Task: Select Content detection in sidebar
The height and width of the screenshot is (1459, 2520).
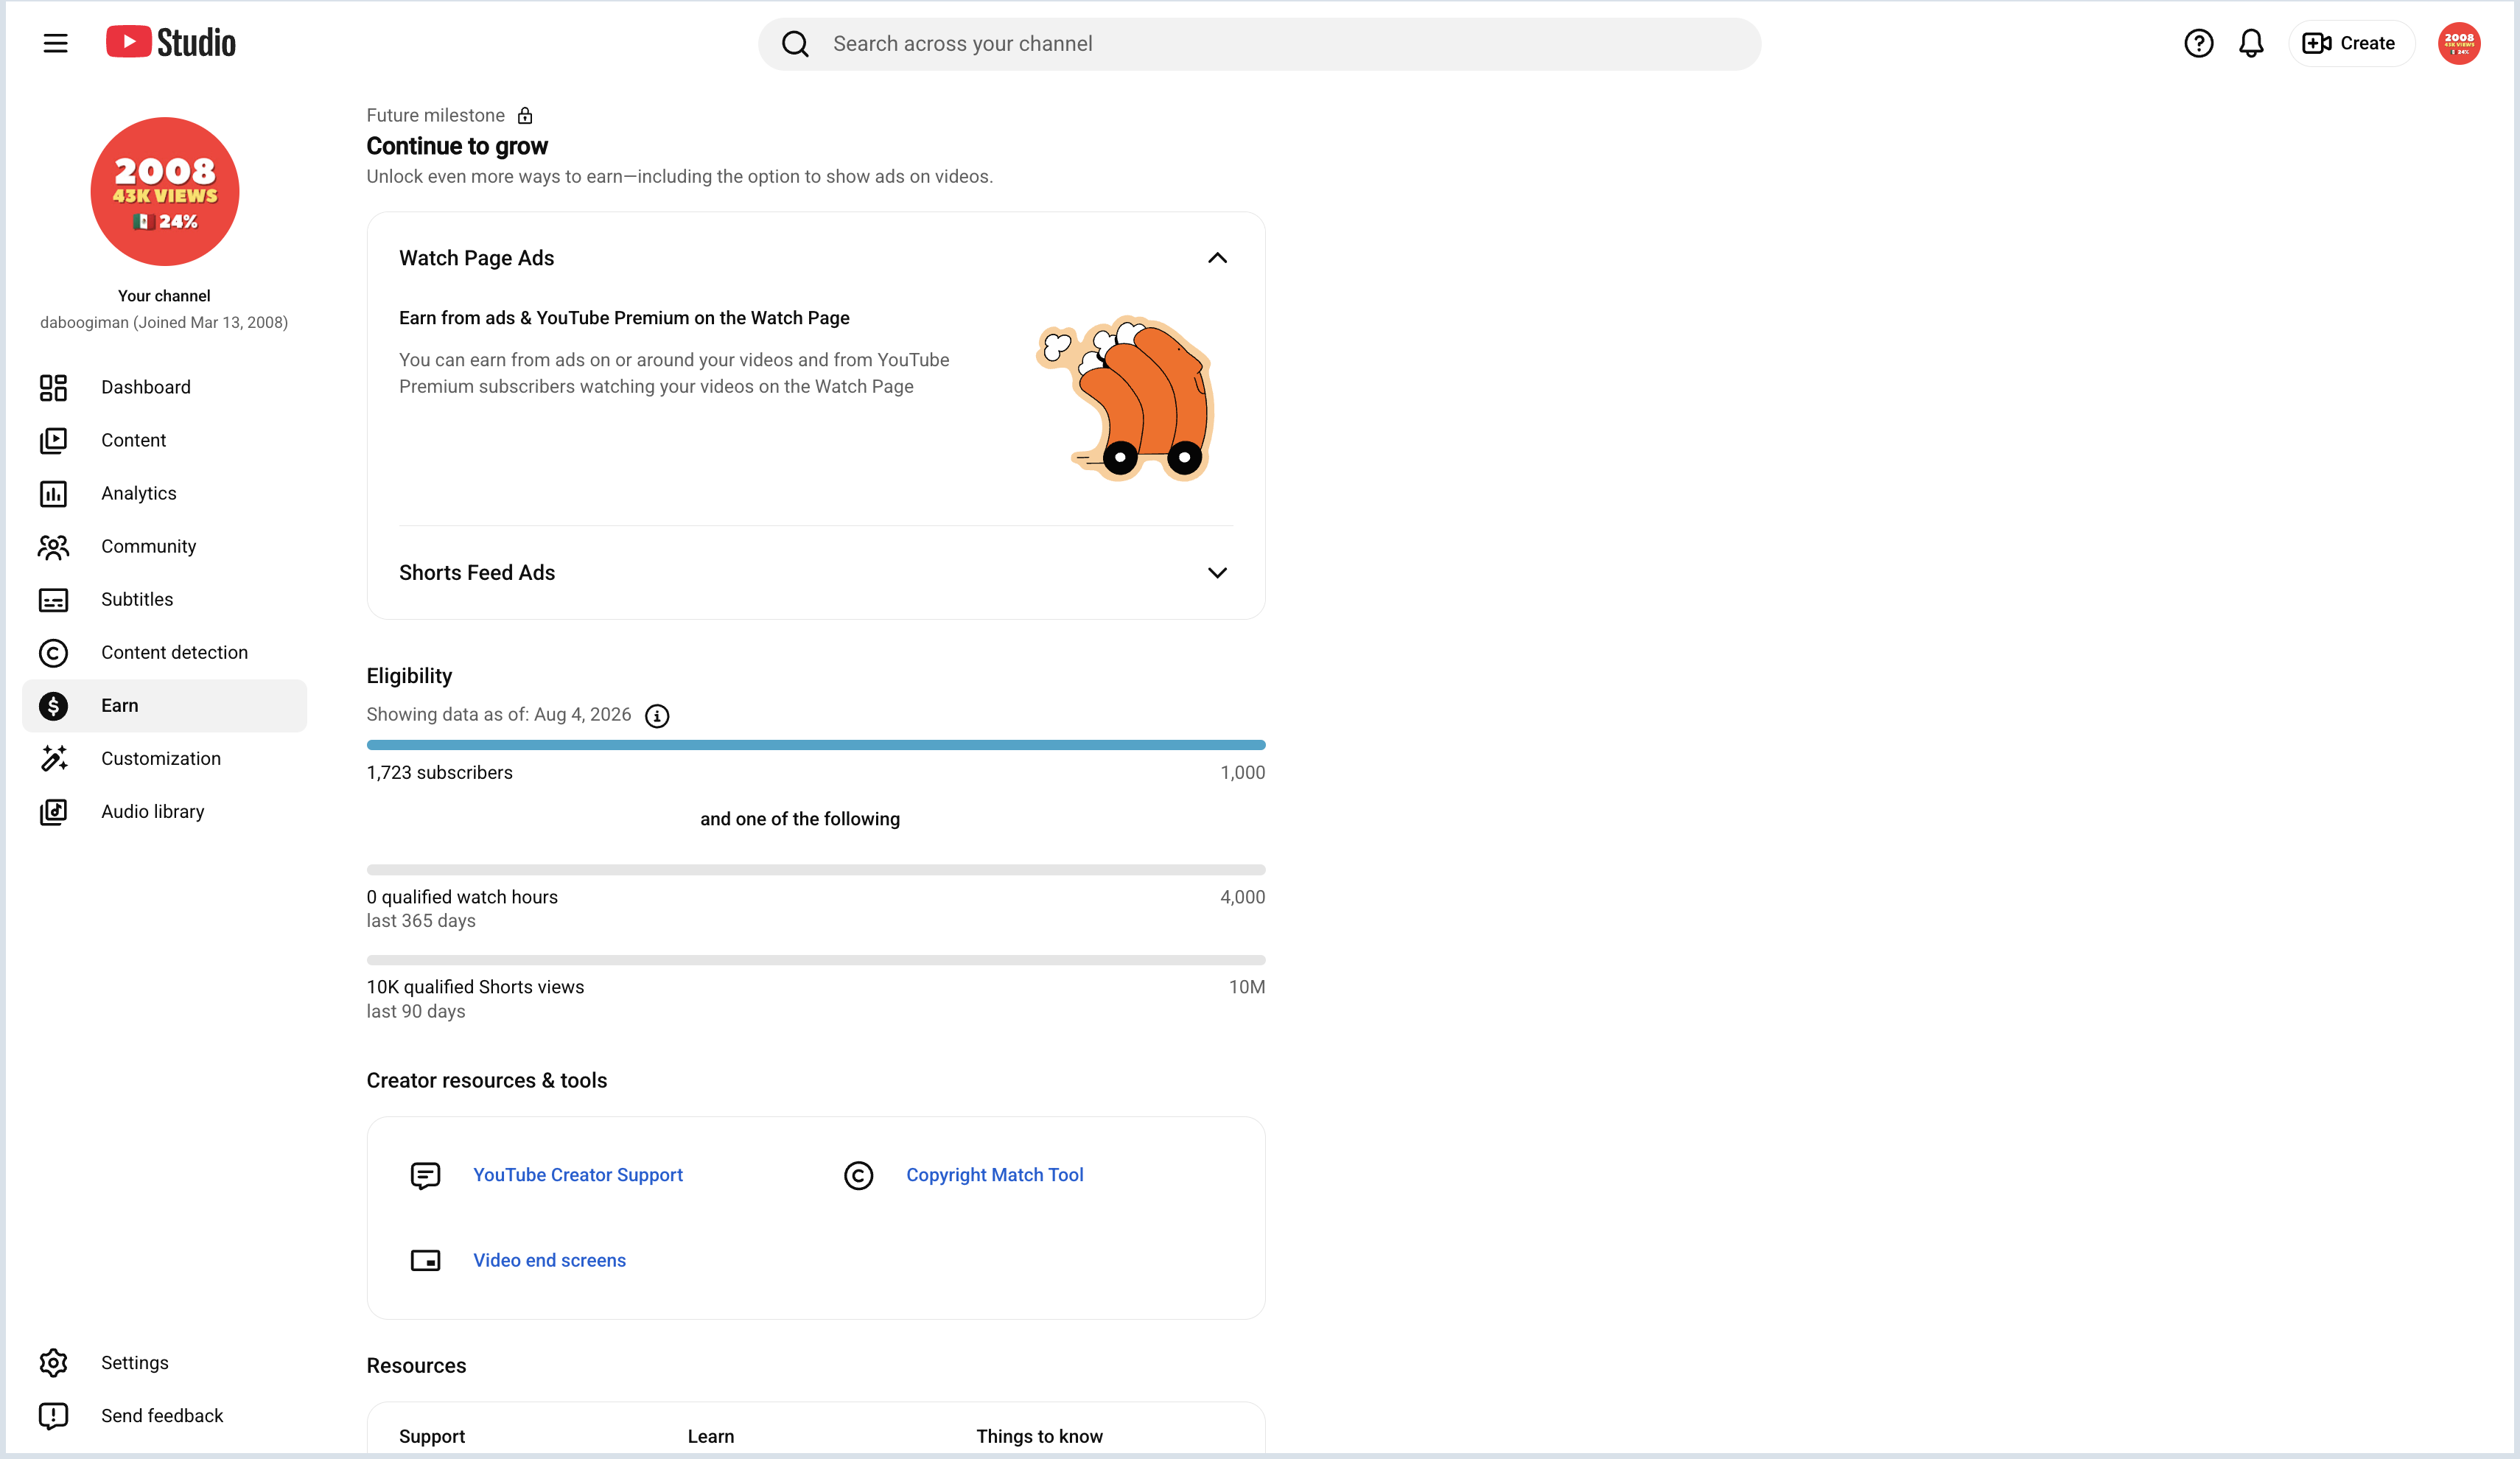Action: (x=164, y=652)
